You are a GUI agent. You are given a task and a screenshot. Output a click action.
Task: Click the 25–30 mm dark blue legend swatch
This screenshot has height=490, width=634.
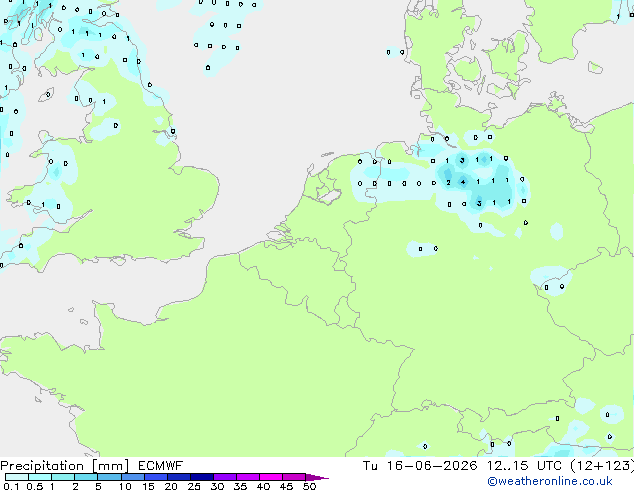(202, 477)
